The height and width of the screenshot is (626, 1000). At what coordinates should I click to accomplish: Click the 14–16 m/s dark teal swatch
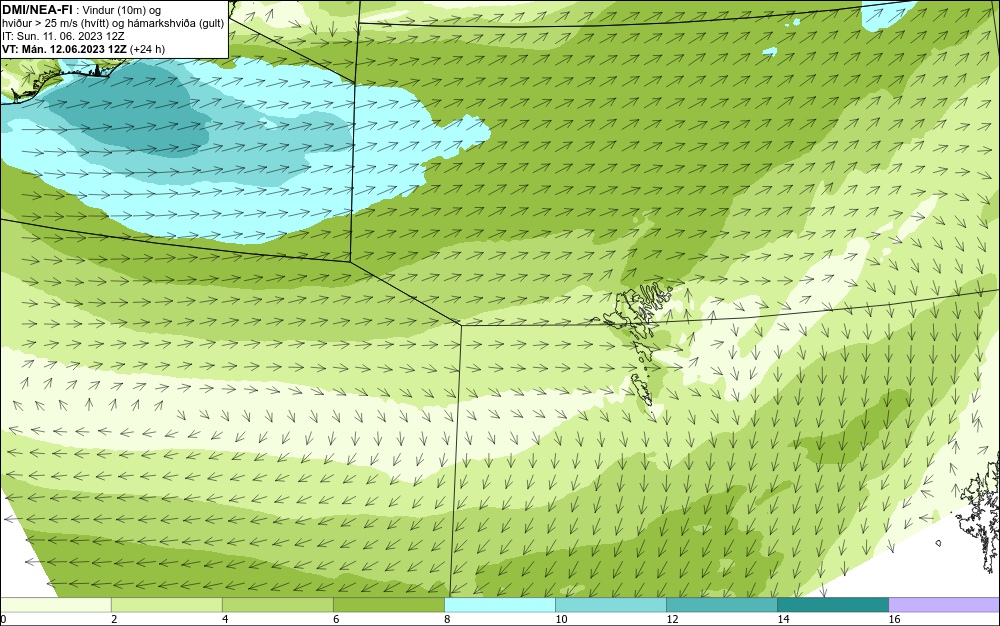click(x=832, y=604)
